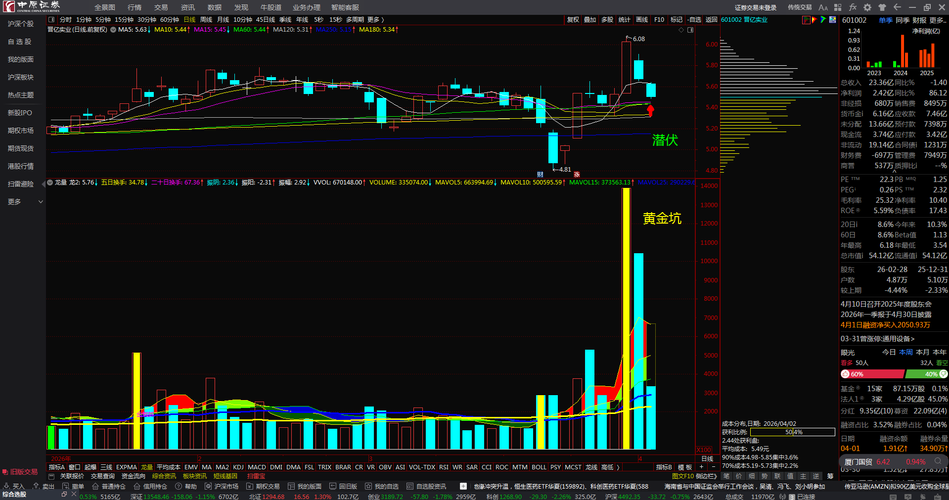Switch chart period to 月线
The image size is (949, 500).
coord(223,20)
